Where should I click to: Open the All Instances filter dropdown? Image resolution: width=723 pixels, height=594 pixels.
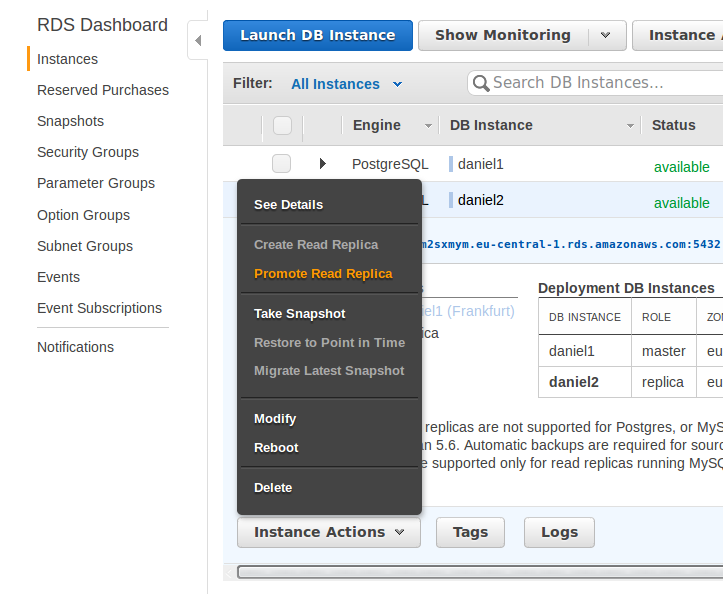(x=346, y=84)
